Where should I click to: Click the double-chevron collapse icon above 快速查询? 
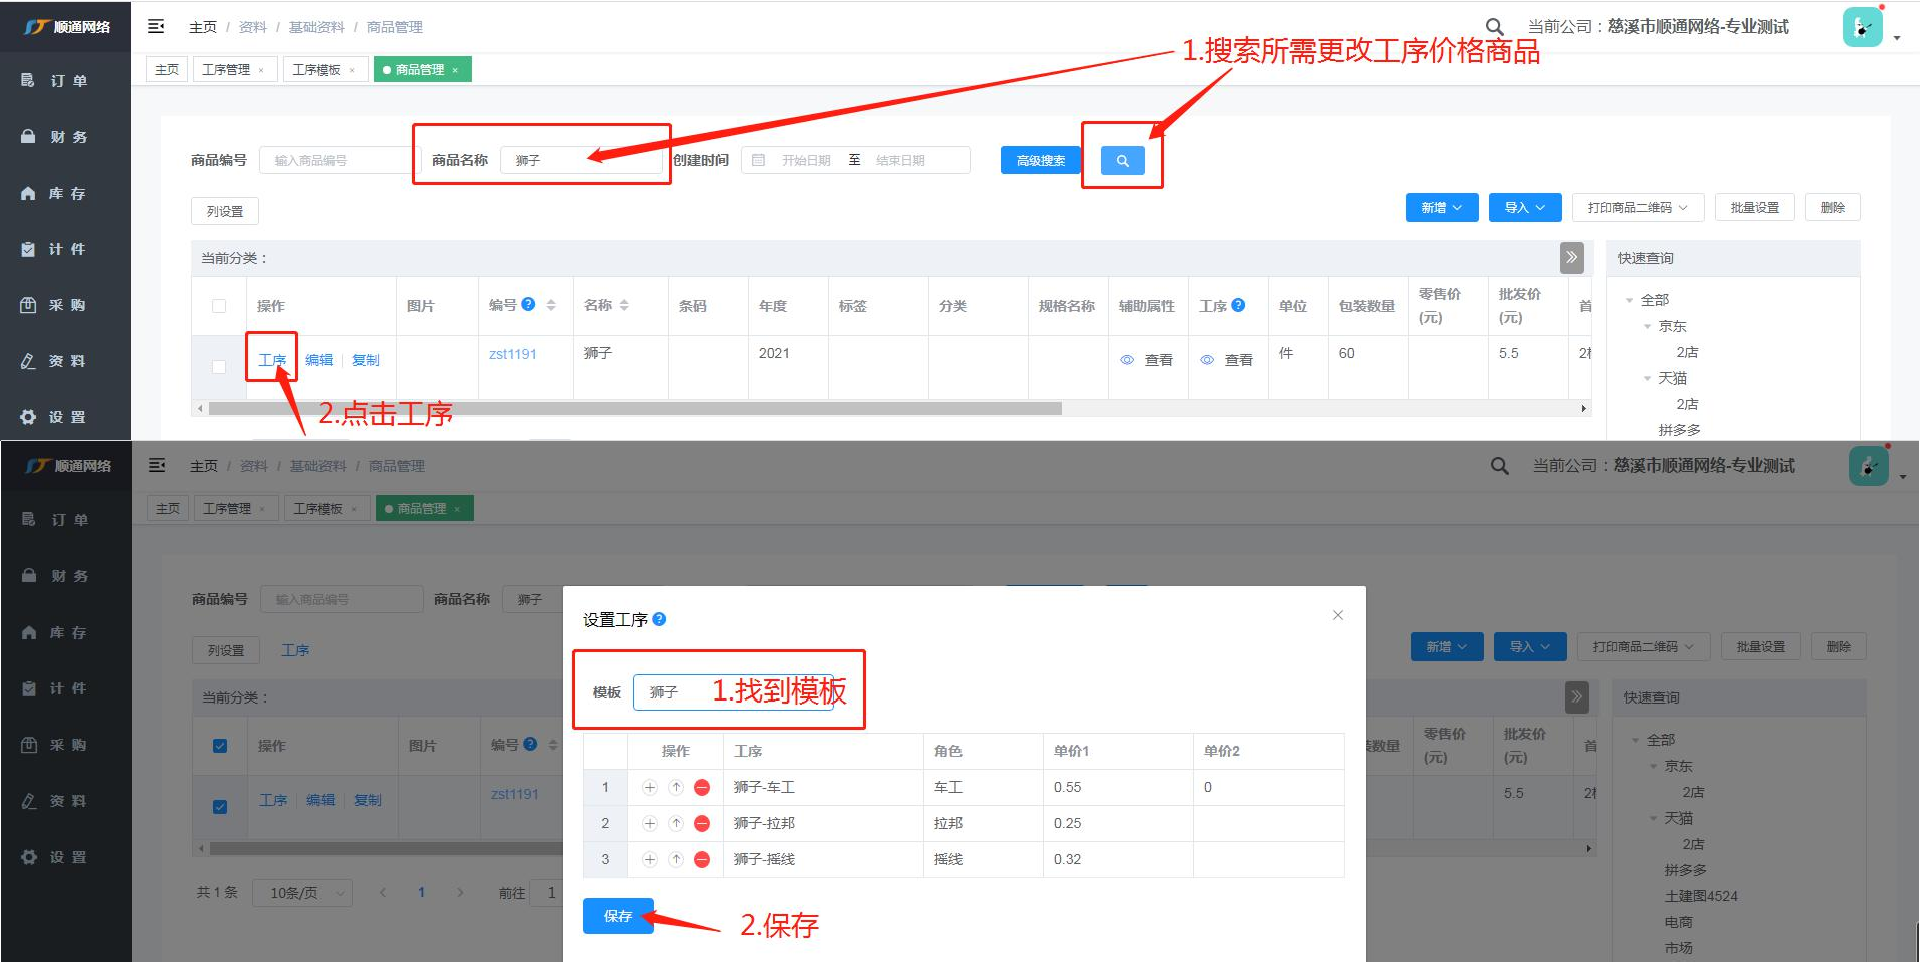pyautogui.click(x=1571, y=258)
